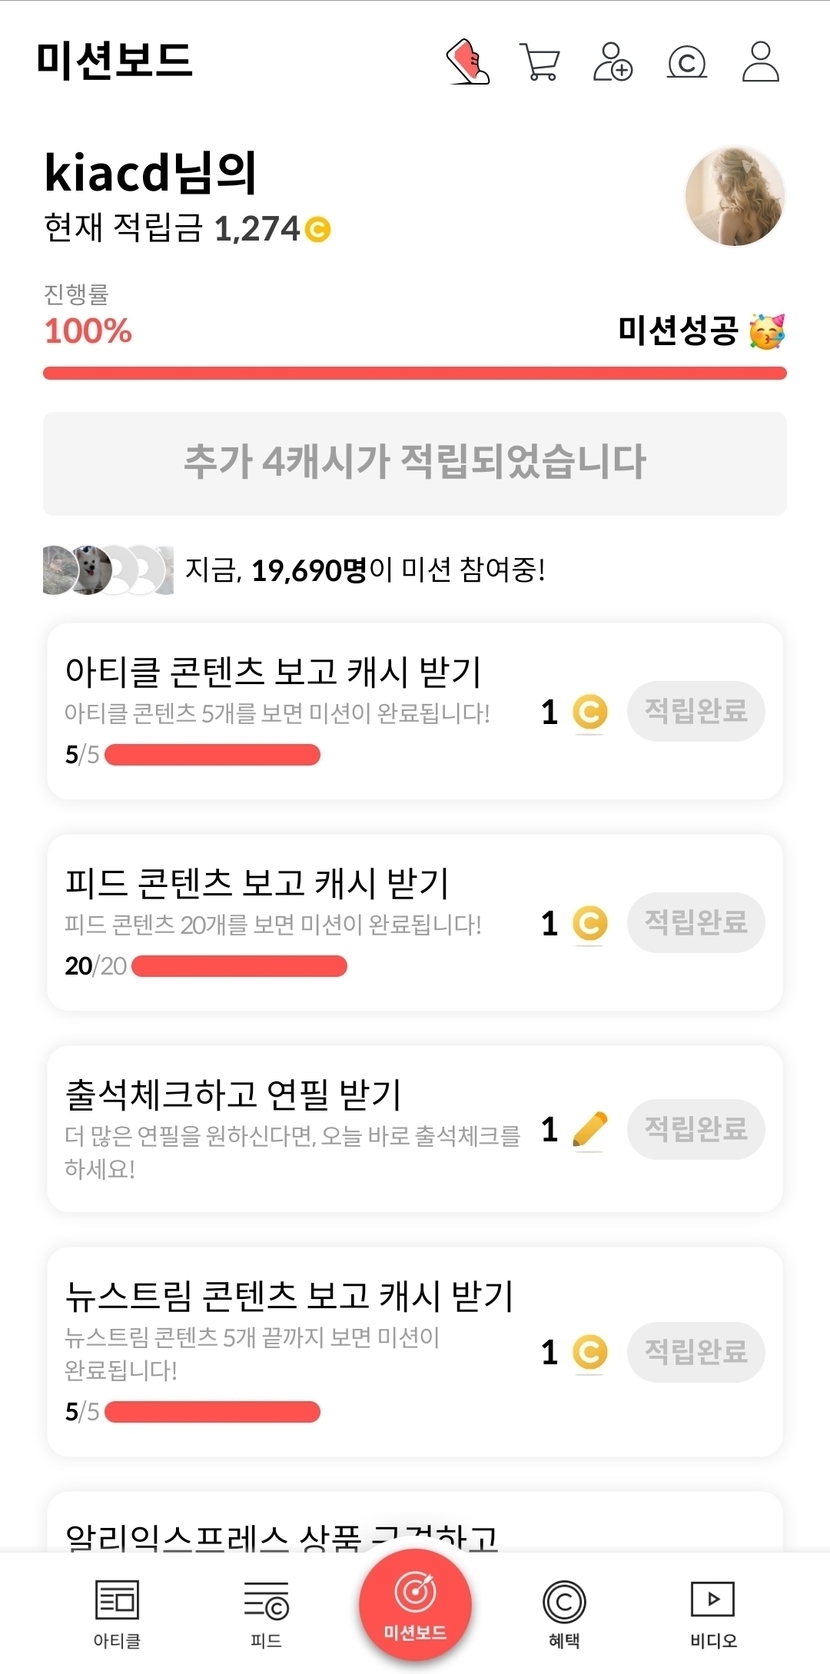Tap the 100% mission progress bar
This screenshot has height=1674, width=830.
[x=414, y=373]
